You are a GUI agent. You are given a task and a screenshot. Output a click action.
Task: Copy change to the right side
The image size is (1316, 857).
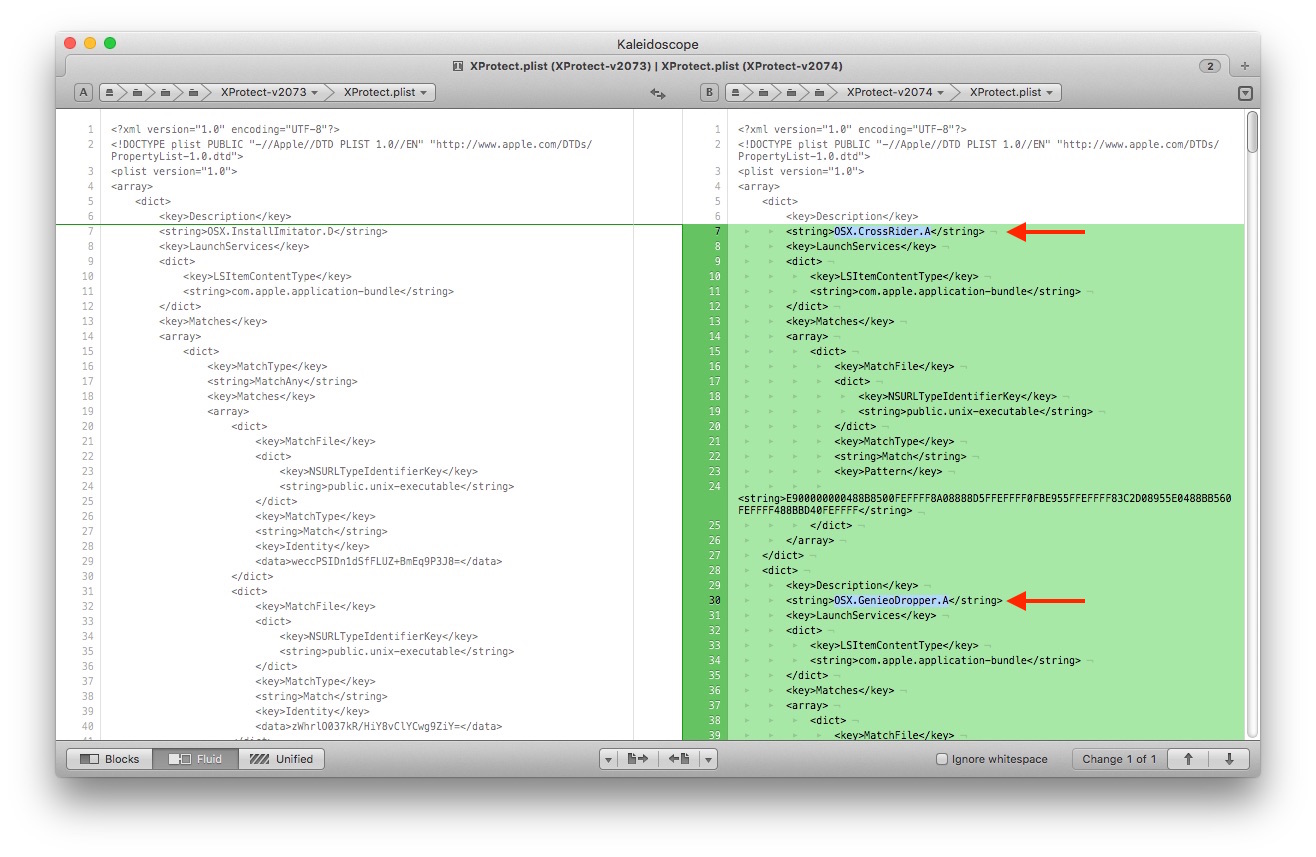(637, 759)
